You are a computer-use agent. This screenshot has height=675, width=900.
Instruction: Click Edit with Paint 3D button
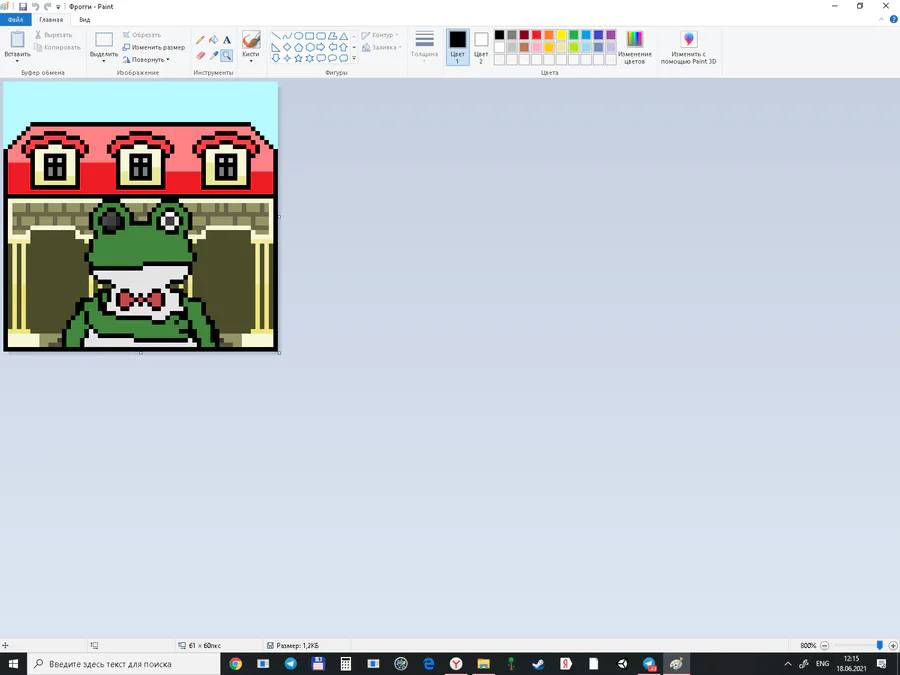point(688,47)
